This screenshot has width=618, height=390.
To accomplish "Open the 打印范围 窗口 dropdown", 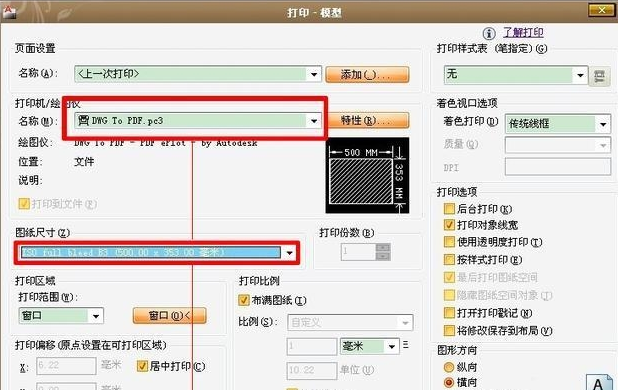I will (95, 316).
